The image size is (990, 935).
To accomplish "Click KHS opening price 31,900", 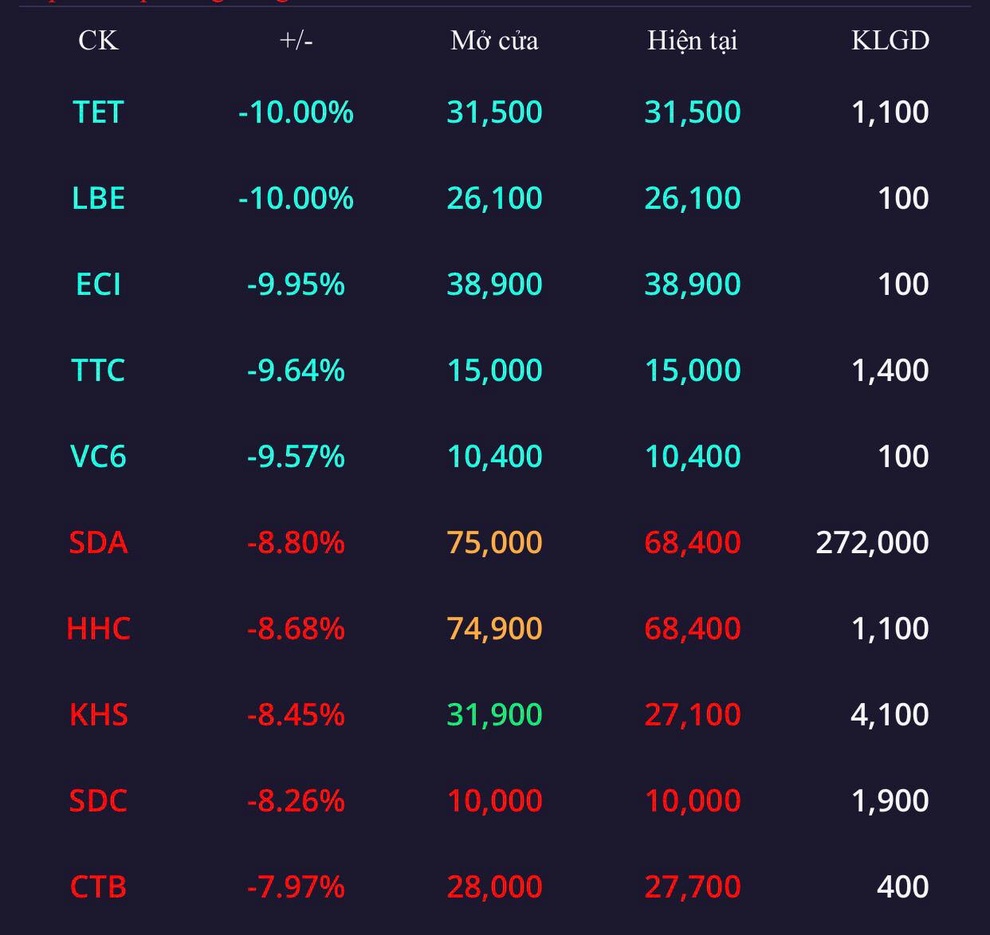I will tap(494, 715).
